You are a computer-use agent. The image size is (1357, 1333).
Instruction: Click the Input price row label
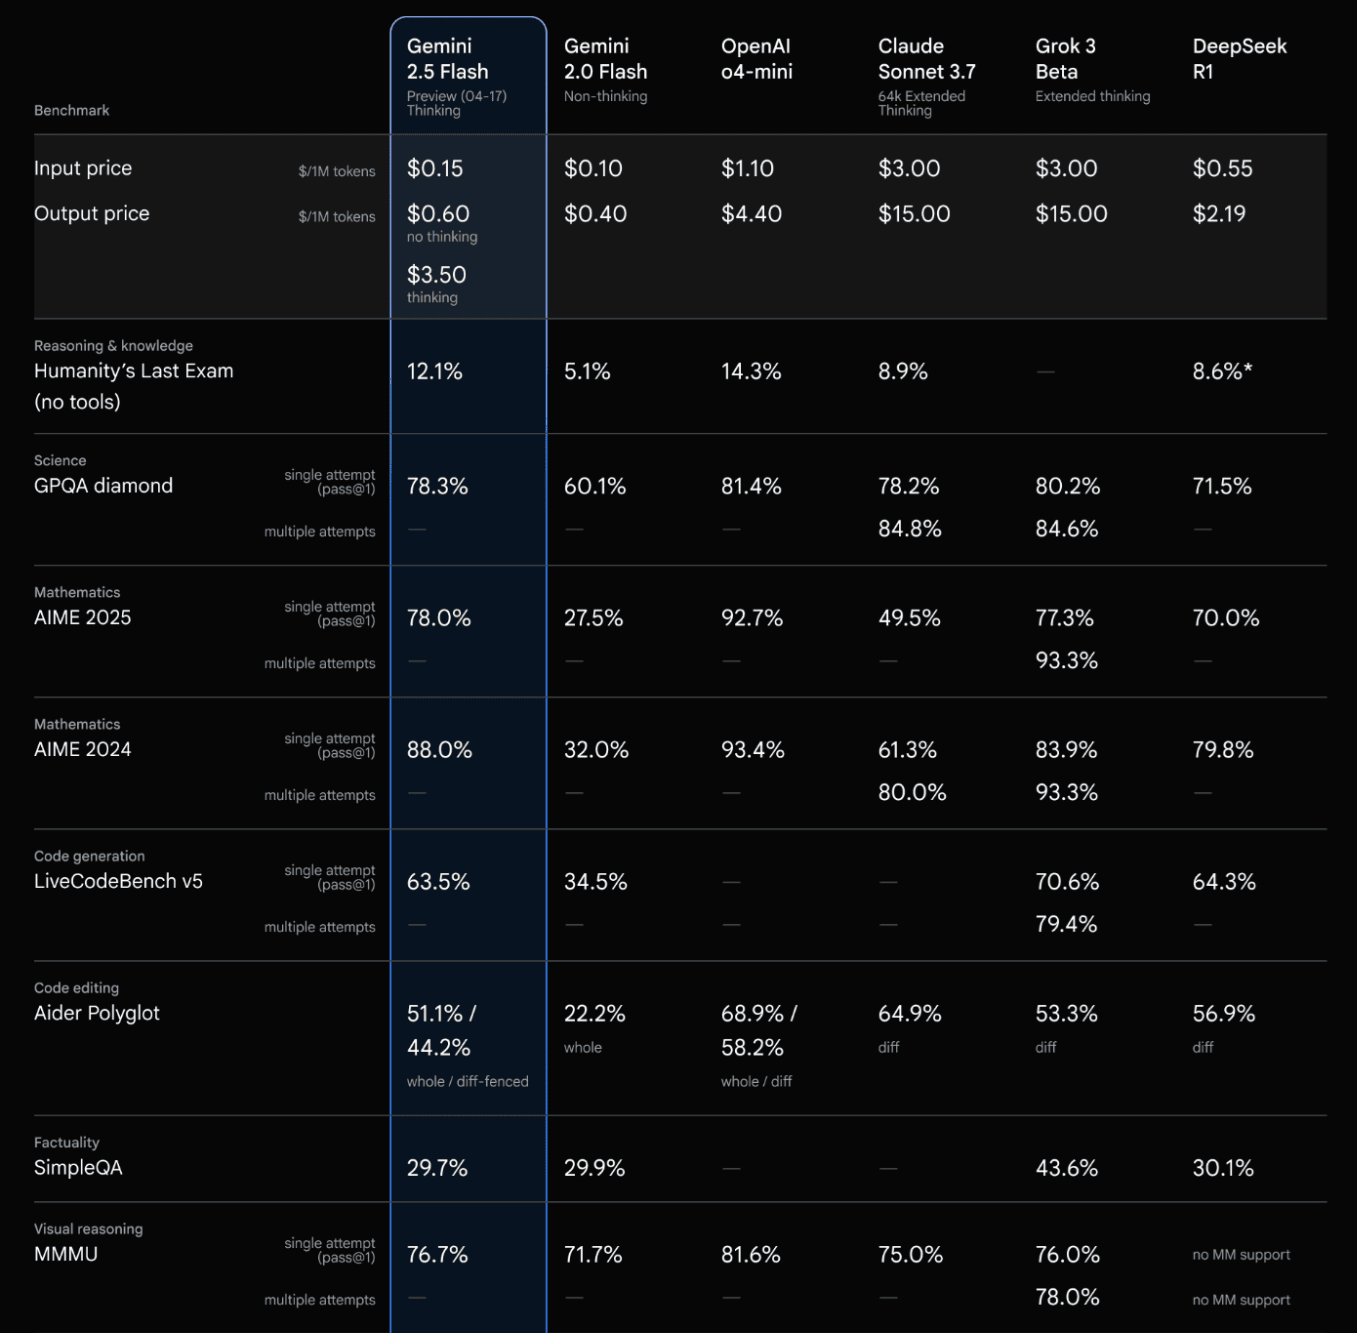tap(83, 169)
